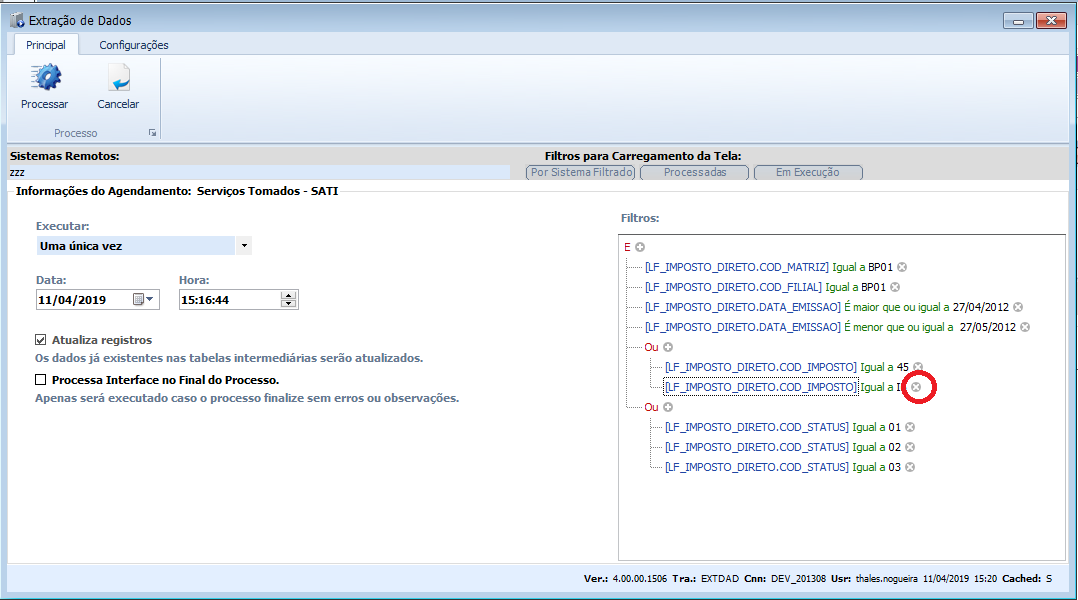
Task: Remove the DATA_EMISSAO 27/04/2012 filter
Action: click(x=1018, y=307)
